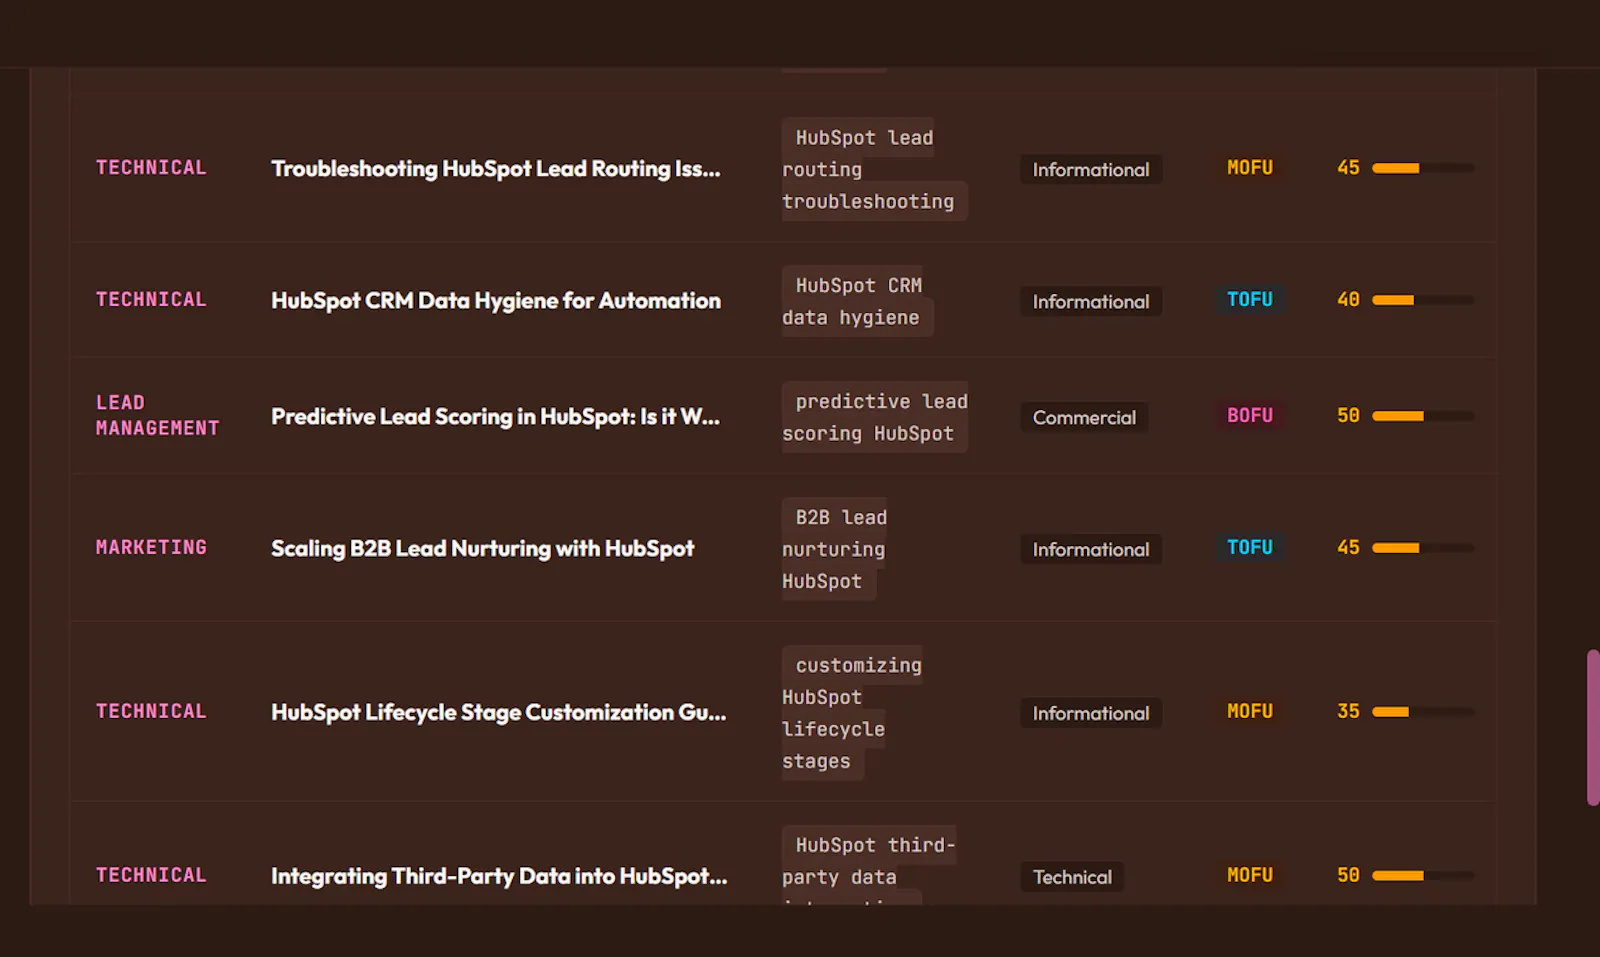Click score value 35

pyautogui.click(x=1348, y=712)
